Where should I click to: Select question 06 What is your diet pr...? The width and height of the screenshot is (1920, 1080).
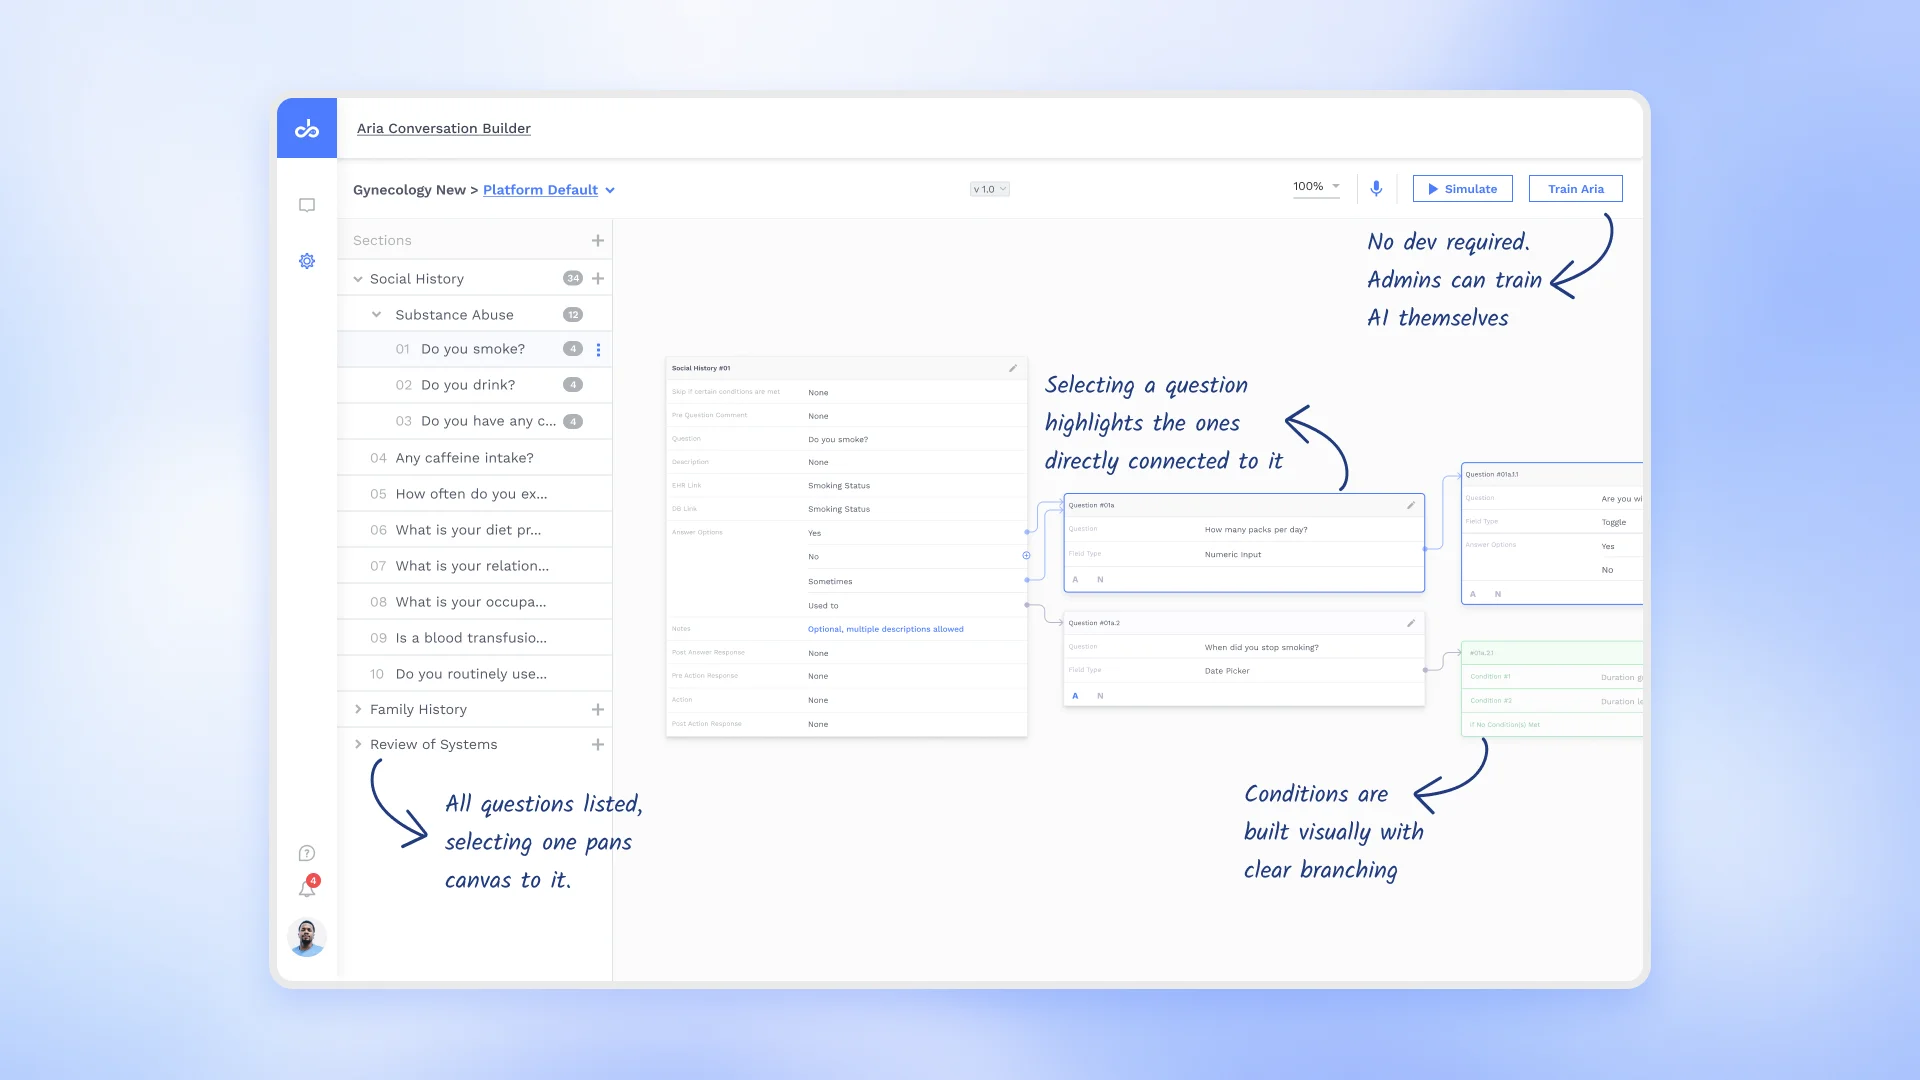pos(475,530)
